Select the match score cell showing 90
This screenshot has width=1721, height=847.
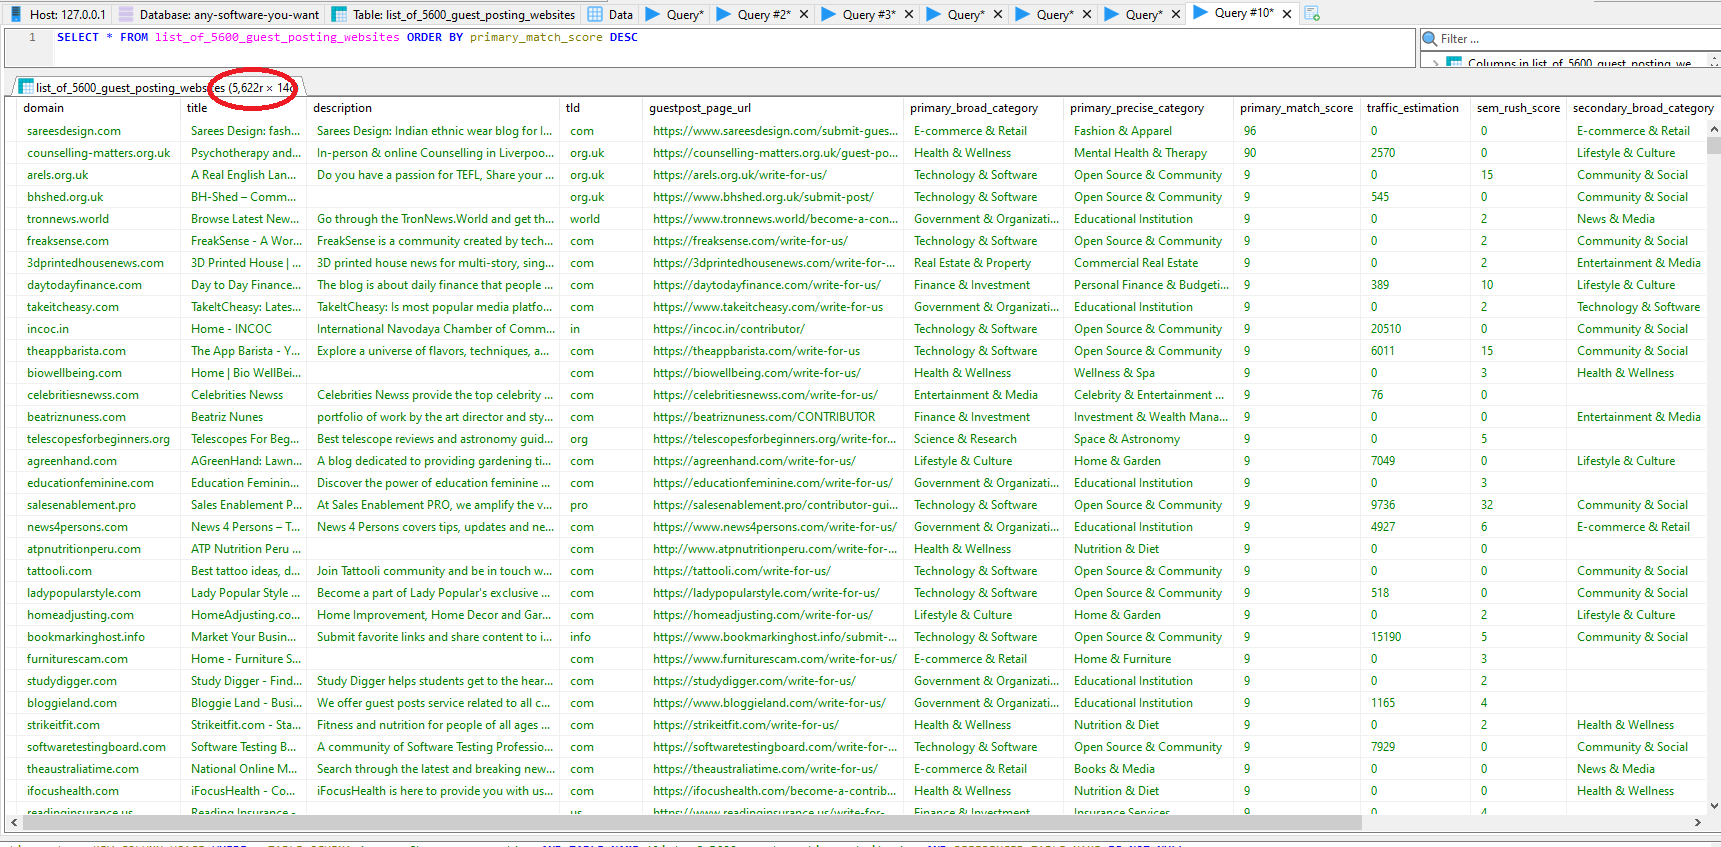tap(1298, 153)
